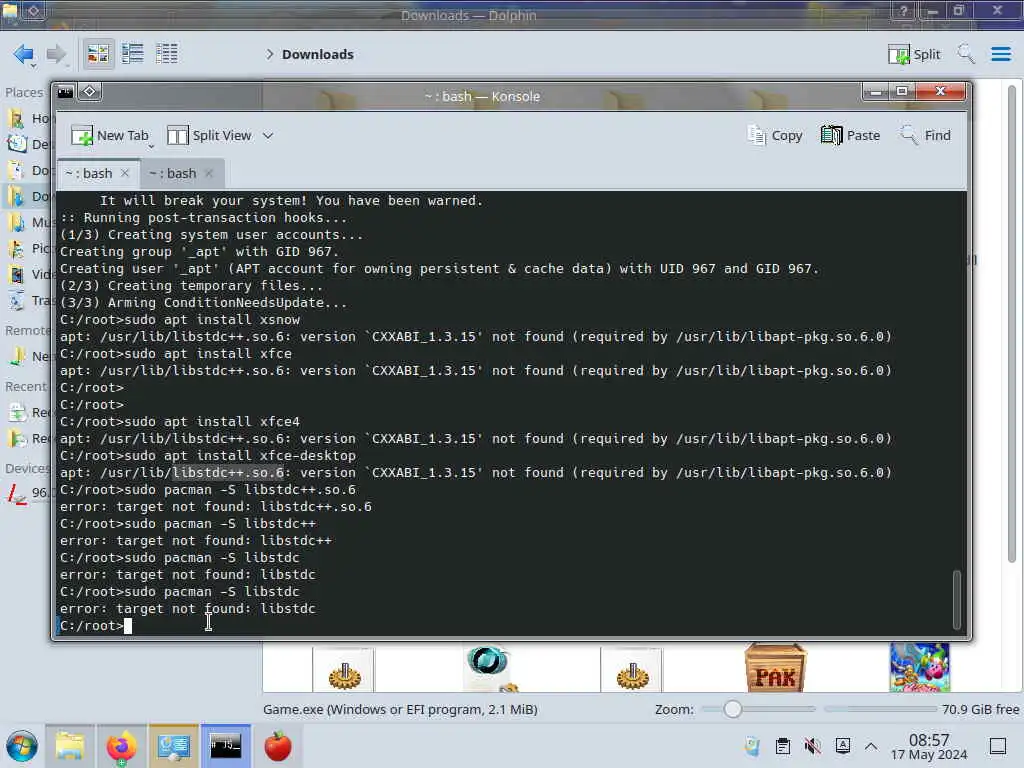This screenshot has height=768, width=1024.
Task: Close the second bash tab
Action: (x=208, y=173)
